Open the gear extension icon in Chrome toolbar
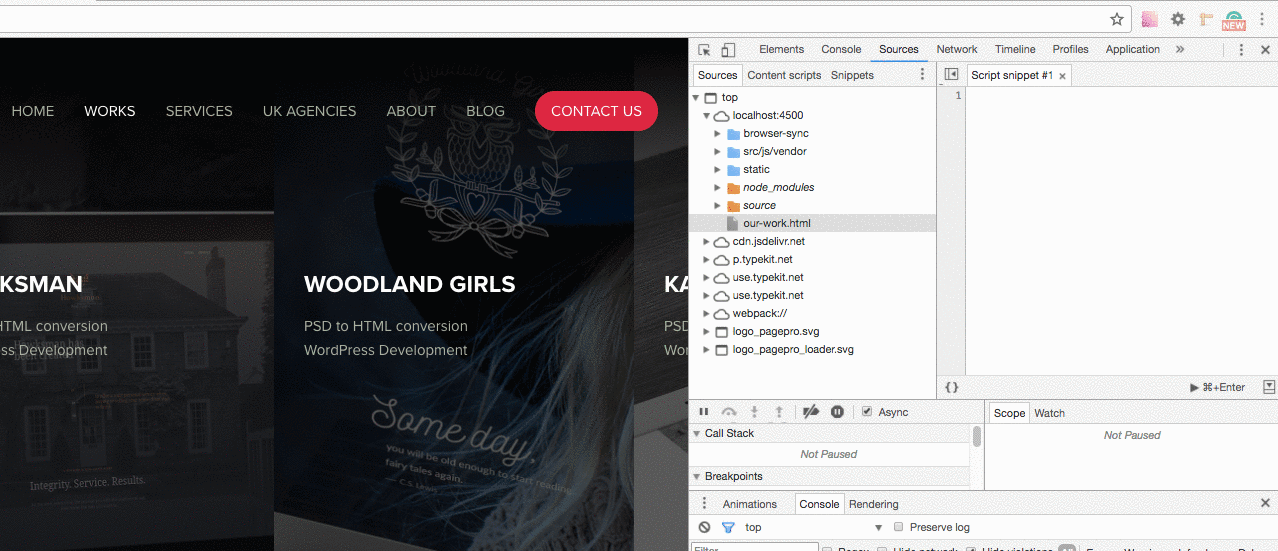This screenshot has width=1278, height=551. (x=1178, y=19)
